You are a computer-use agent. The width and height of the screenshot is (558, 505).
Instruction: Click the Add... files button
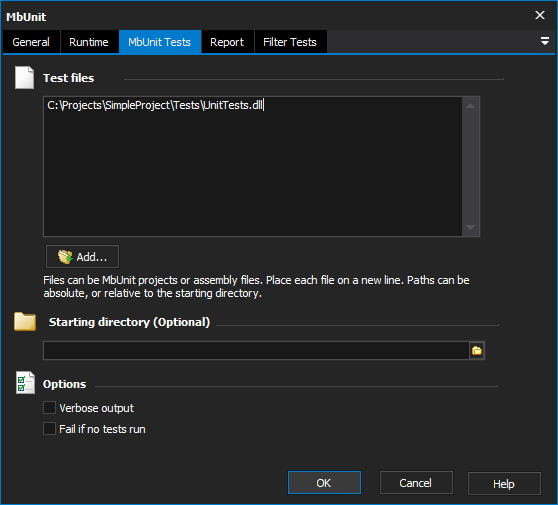tap(83, 257)
